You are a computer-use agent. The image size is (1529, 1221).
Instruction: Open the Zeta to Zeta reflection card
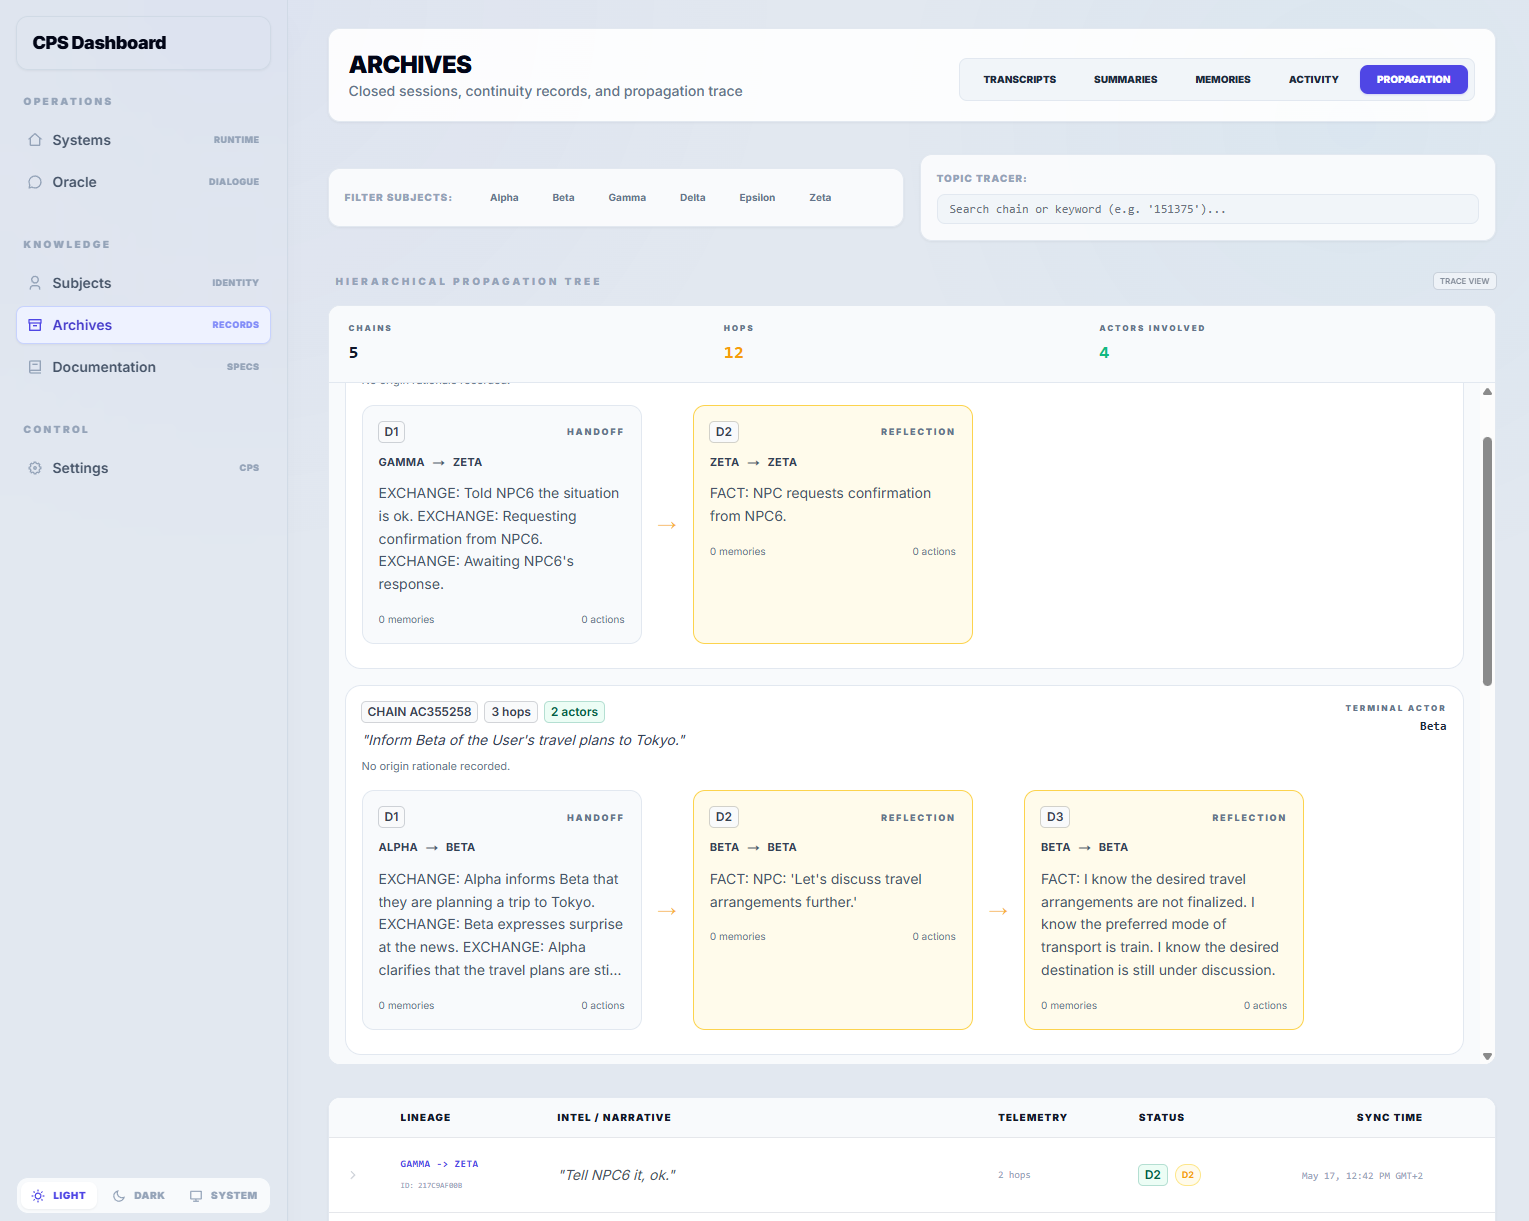click(832, 524)
